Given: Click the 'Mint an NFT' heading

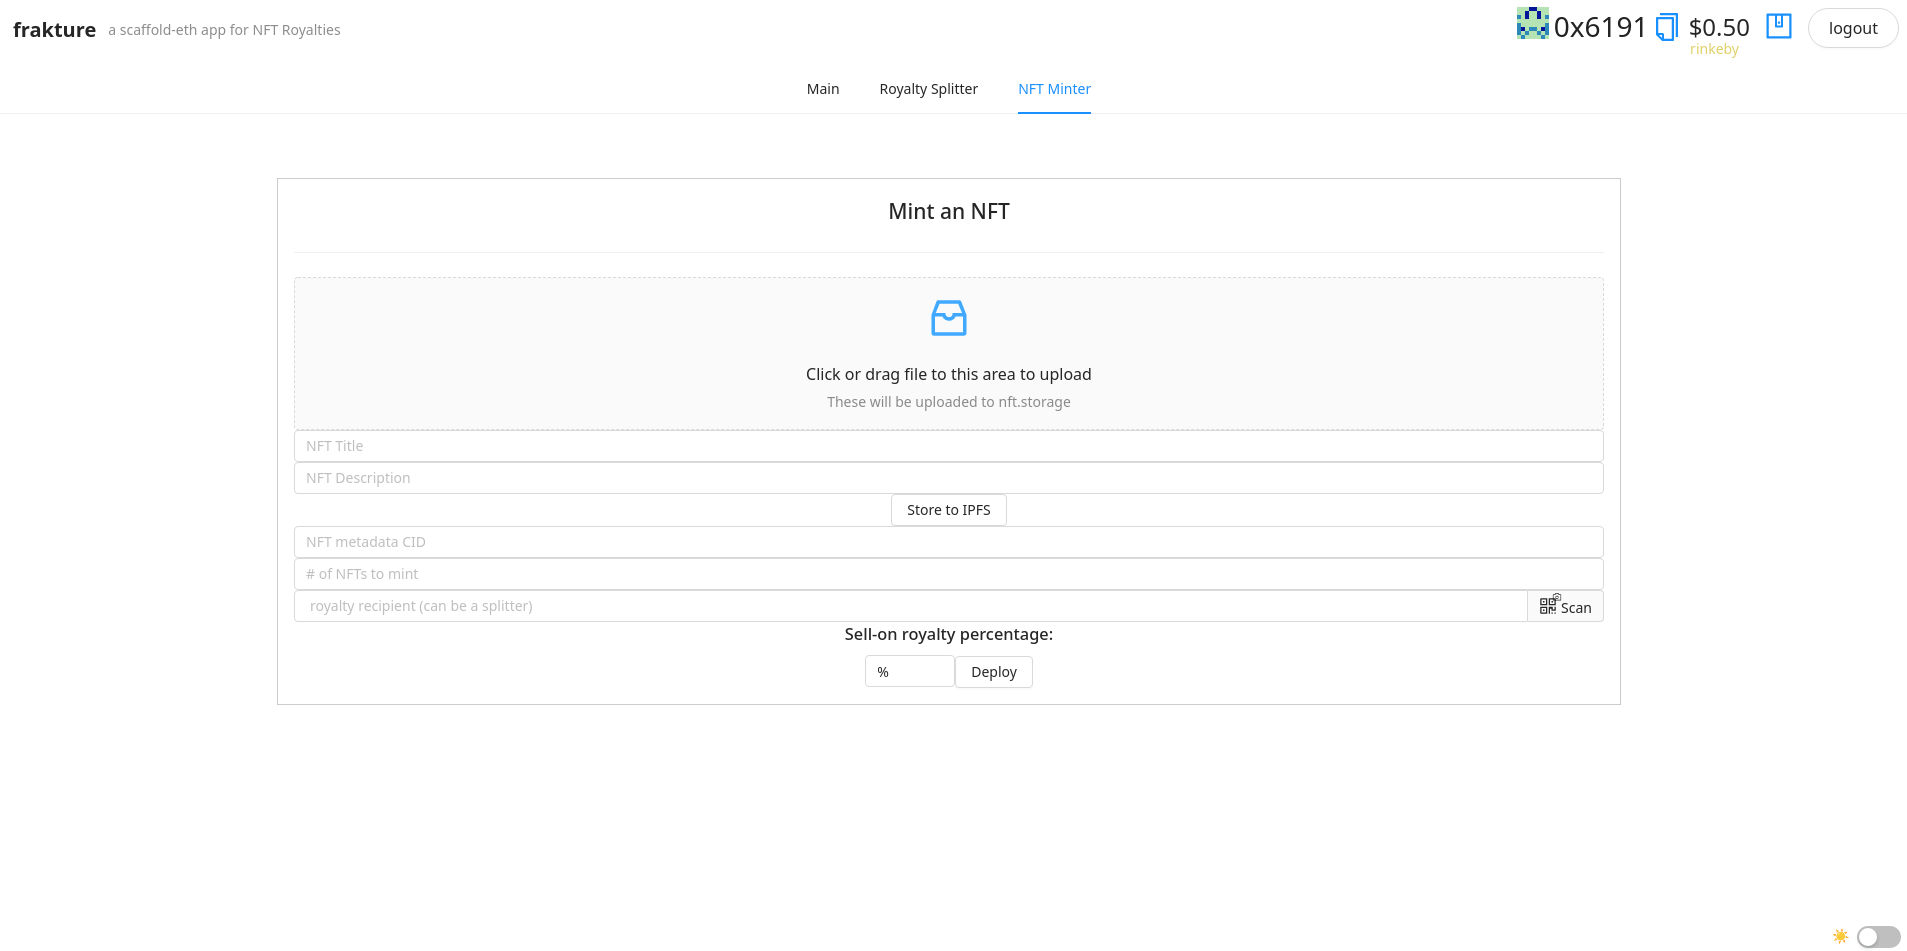Looking at the screenshot, I should point(948,211).
